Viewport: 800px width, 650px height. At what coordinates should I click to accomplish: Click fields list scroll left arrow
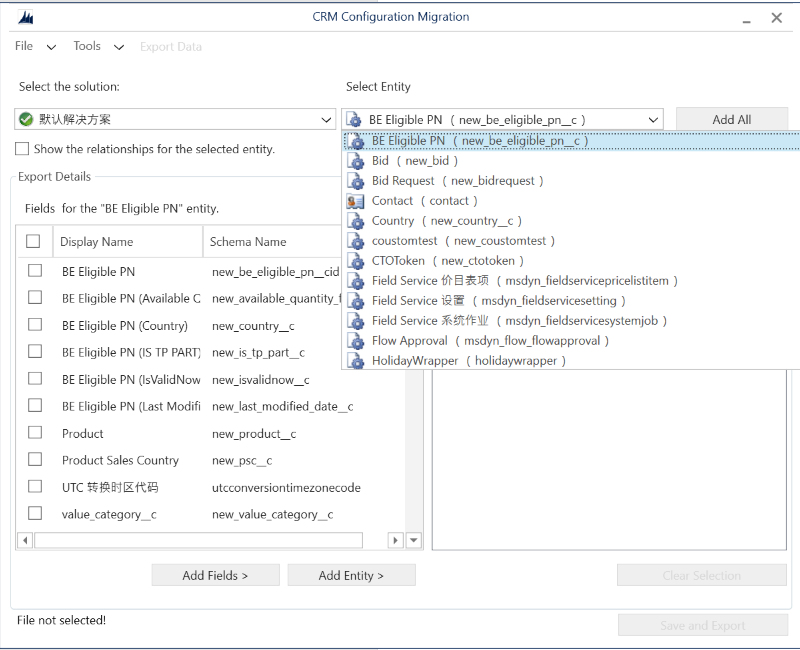coord(25,540)
